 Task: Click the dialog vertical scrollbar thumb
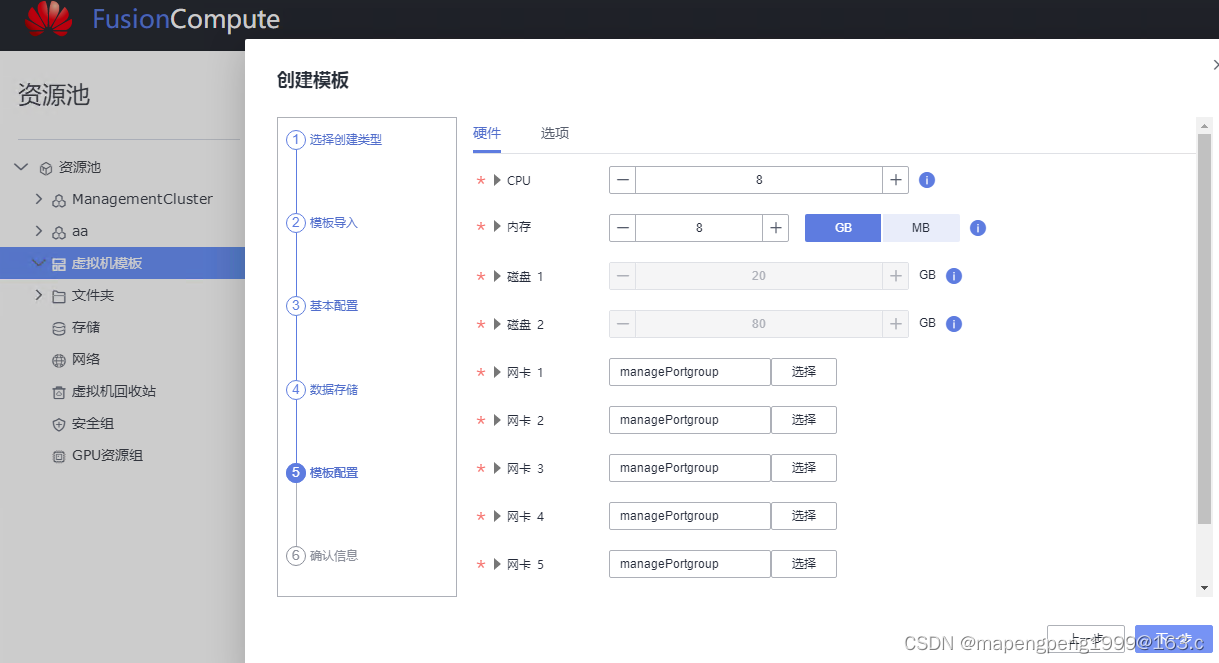[1204, 328]
